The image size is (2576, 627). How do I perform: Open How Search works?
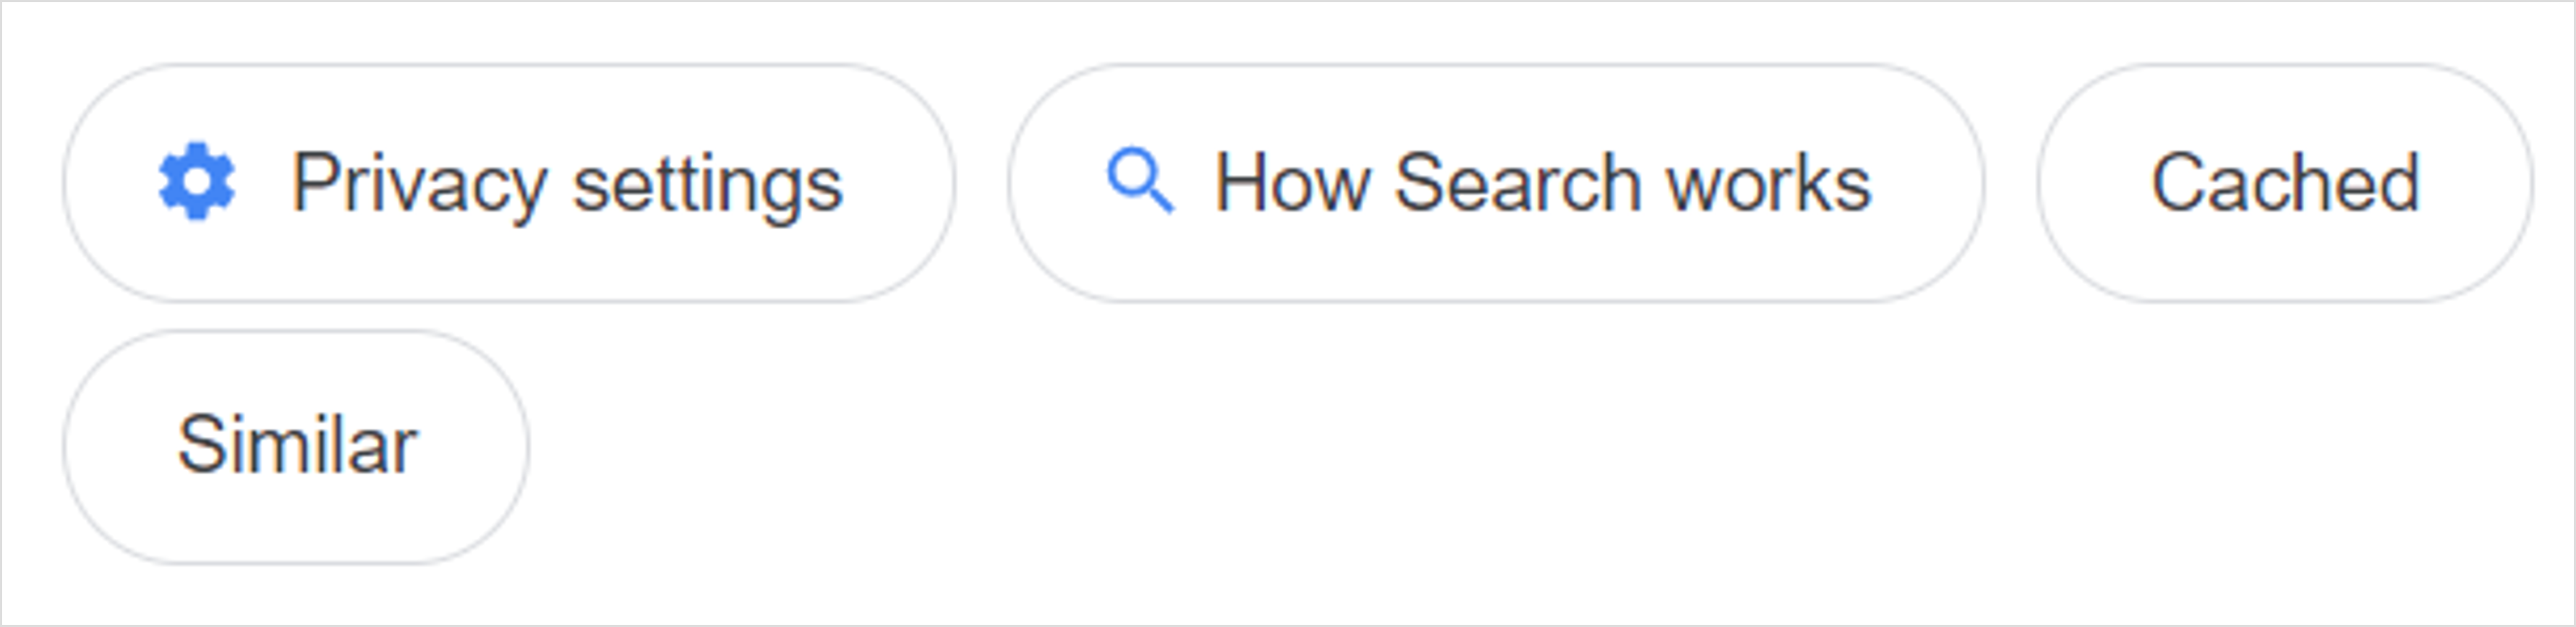[1495, 183]
